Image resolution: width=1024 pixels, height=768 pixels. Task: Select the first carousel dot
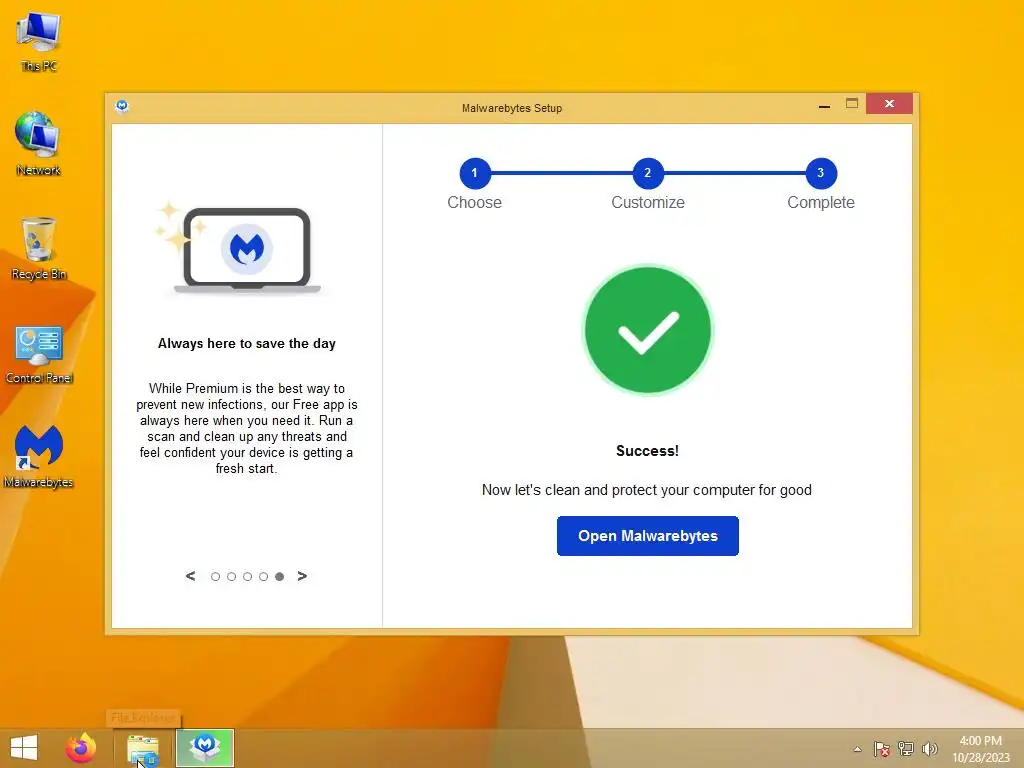click(x=215, y=577)
